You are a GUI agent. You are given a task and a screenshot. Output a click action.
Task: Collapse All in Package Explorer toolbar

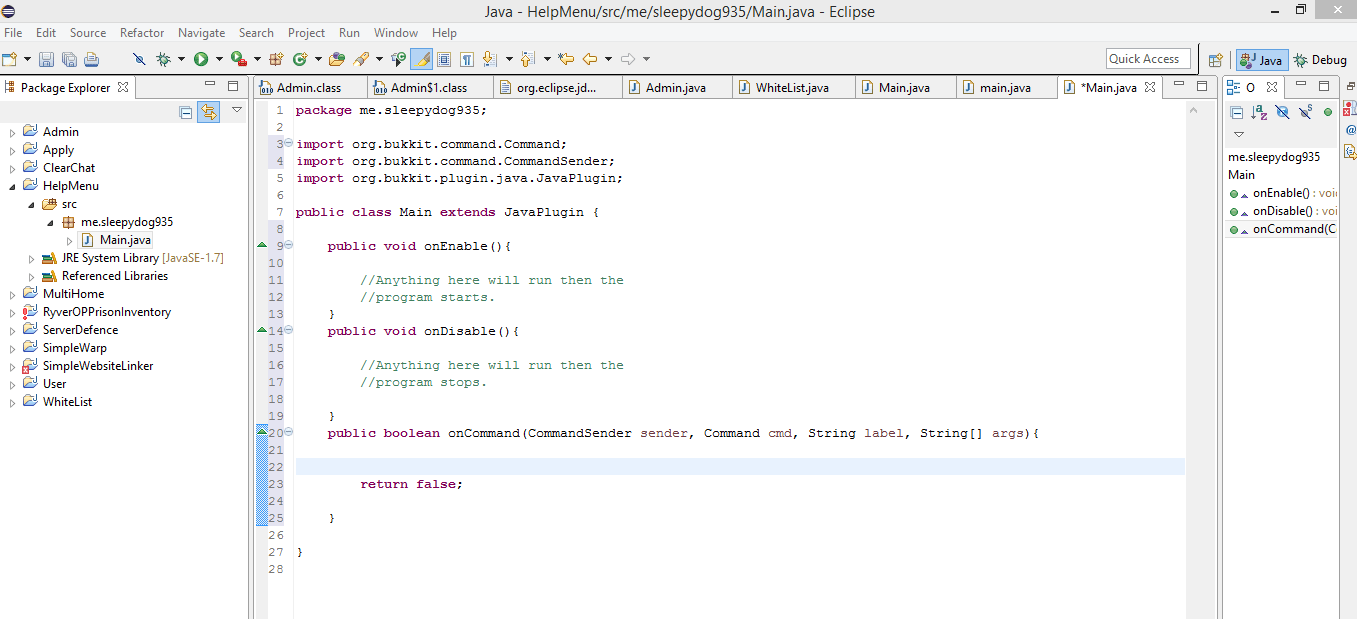pyautogui.click(x=186, y=112)
